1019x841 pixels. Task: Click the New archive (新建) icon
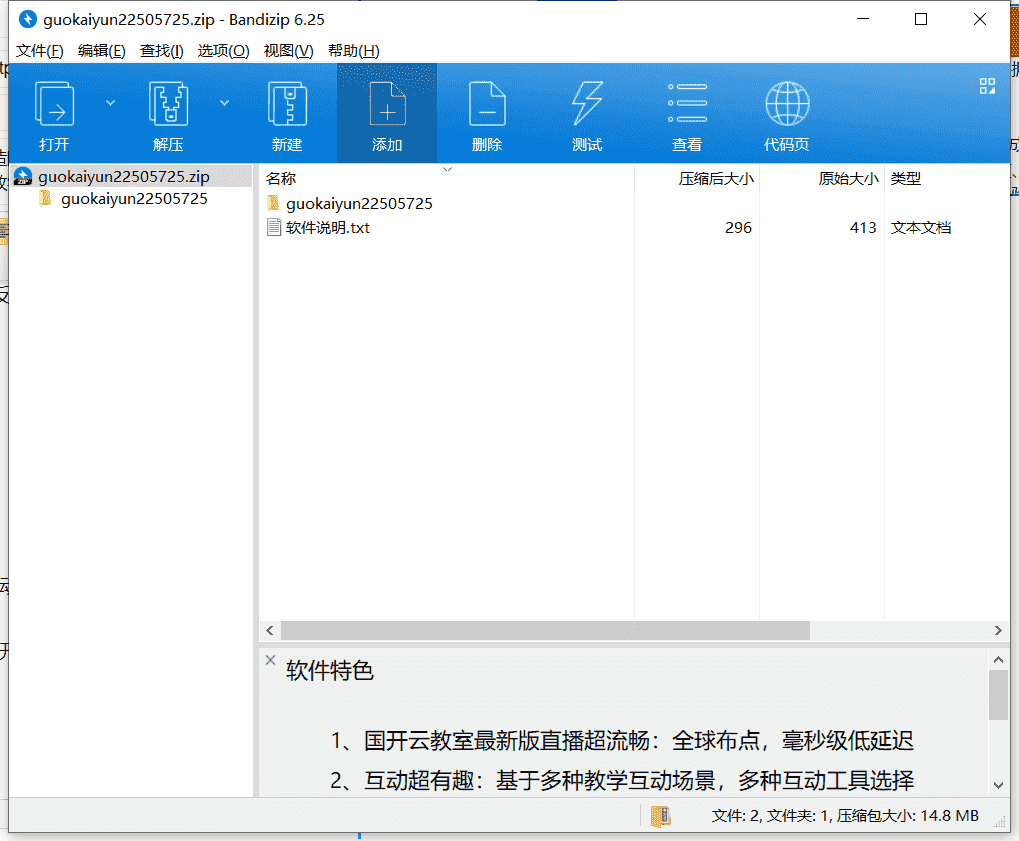click(x=287, y=103)
